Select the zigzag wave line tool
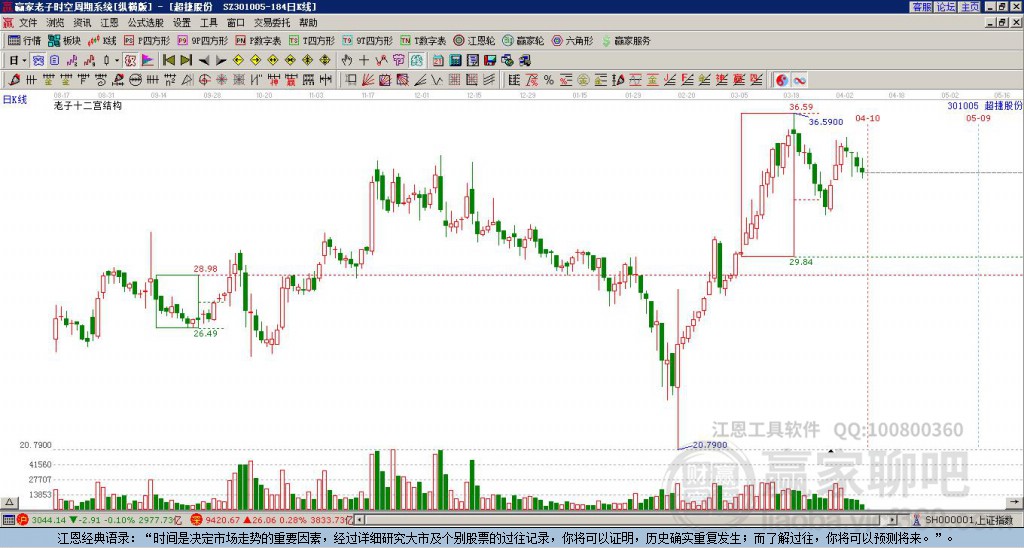Image resolution: width=1024 pixels, height=548 pixels. pyautogui.click(x=437, y=80)
